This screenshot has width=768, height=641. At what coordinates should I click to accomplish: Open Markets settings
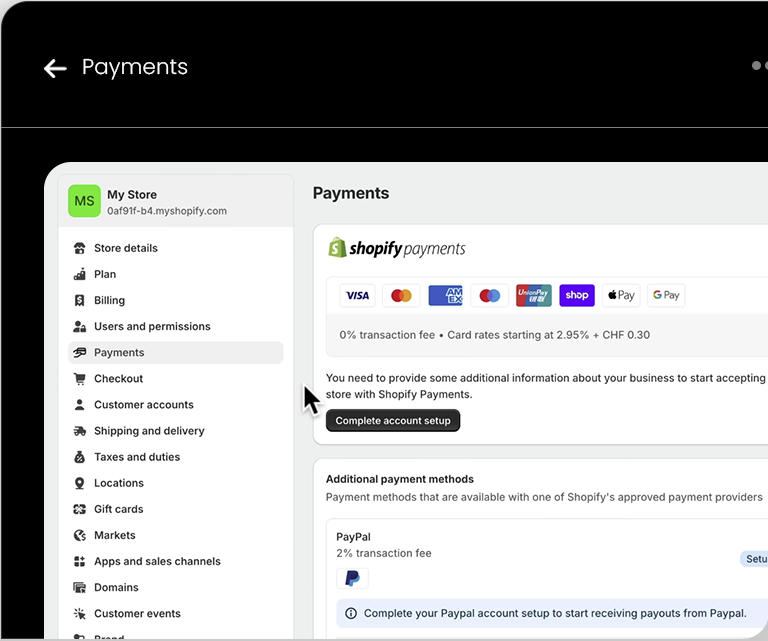click(x=175, y=535)
